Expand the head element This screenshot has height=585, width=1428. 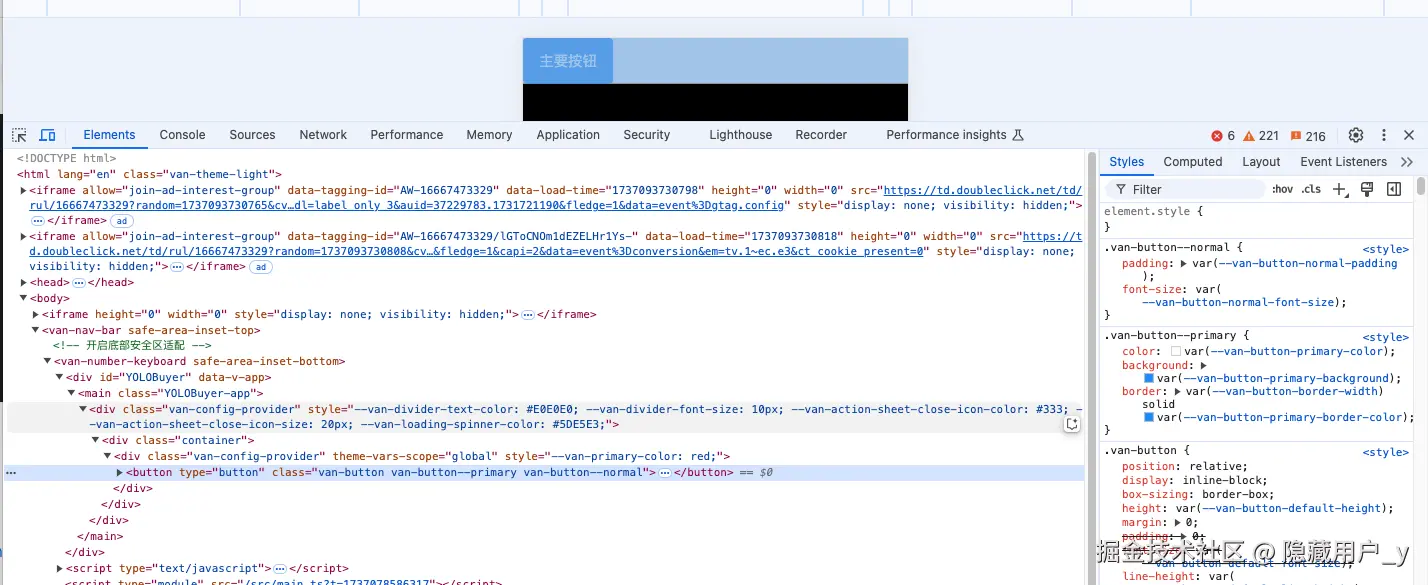(23, 283)
